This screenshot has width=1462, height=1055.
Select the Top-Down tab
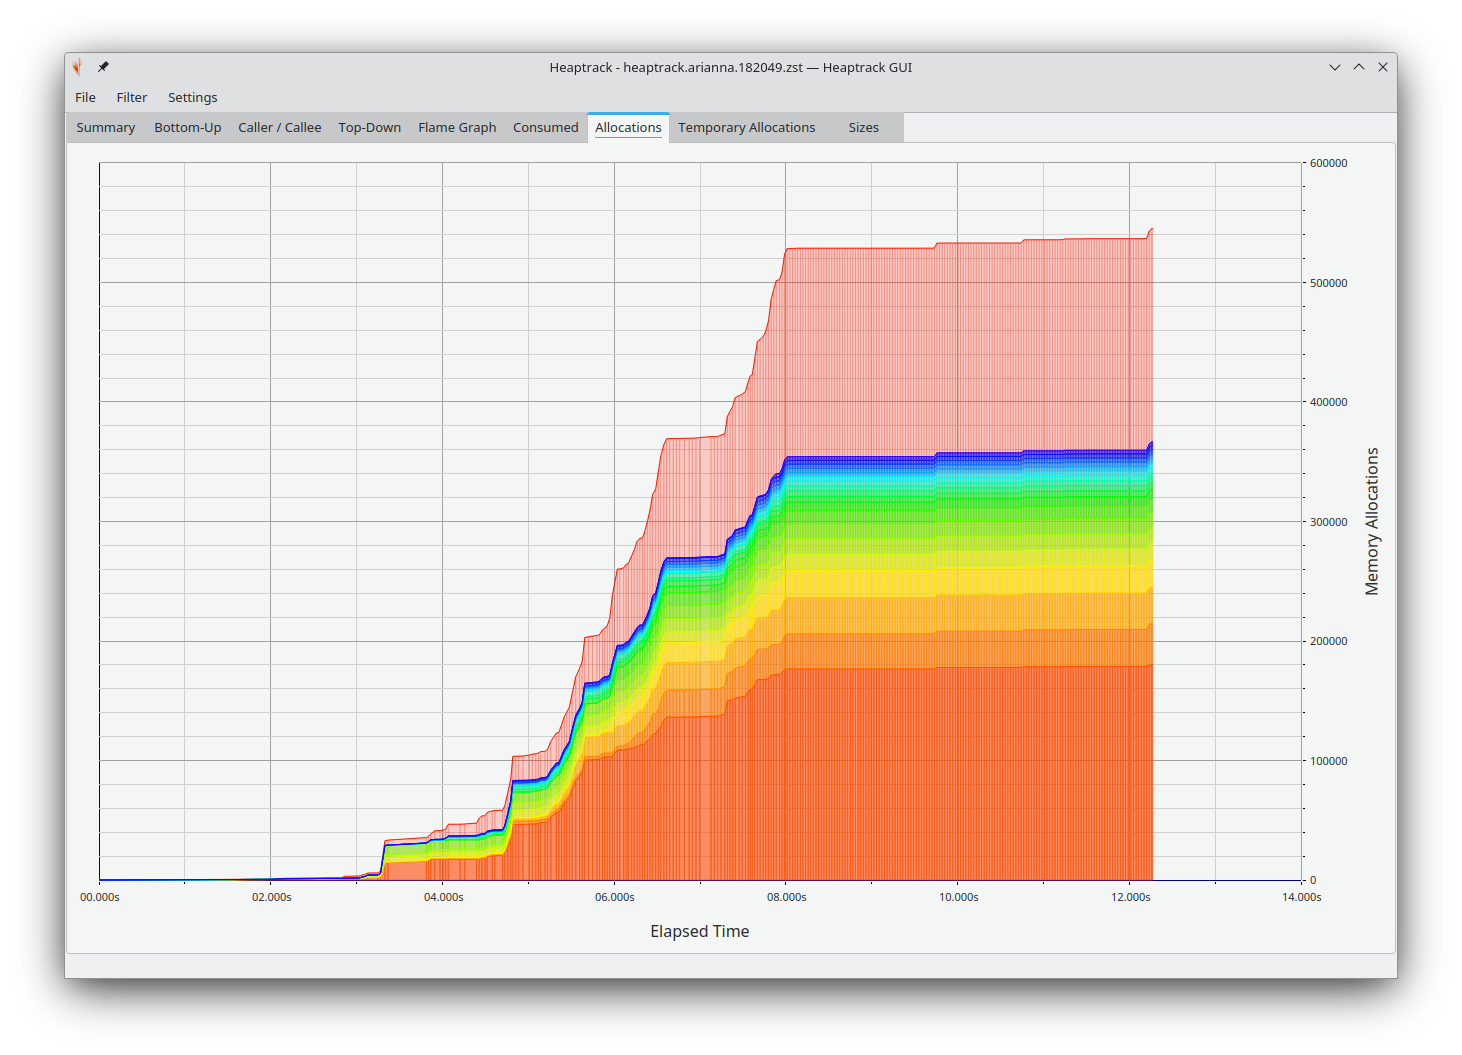point(369,127)
